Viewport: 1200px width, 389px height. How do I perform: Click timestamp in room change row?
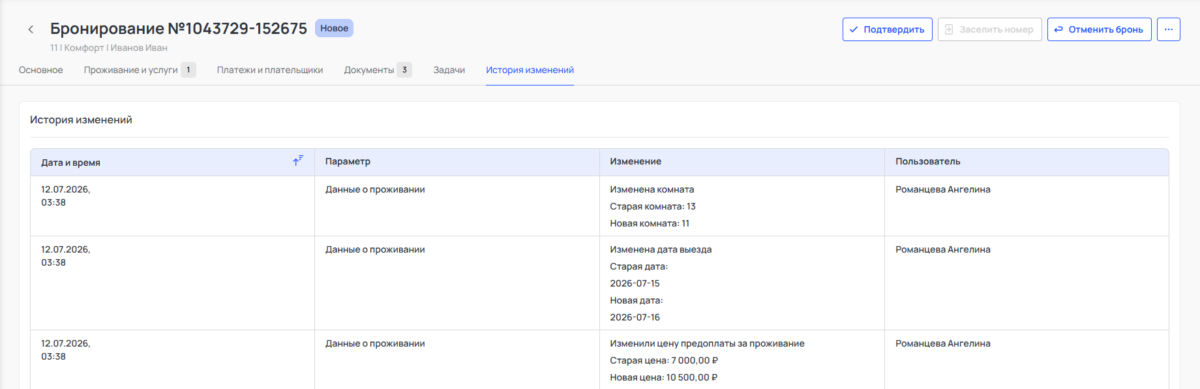click(66, 195)
